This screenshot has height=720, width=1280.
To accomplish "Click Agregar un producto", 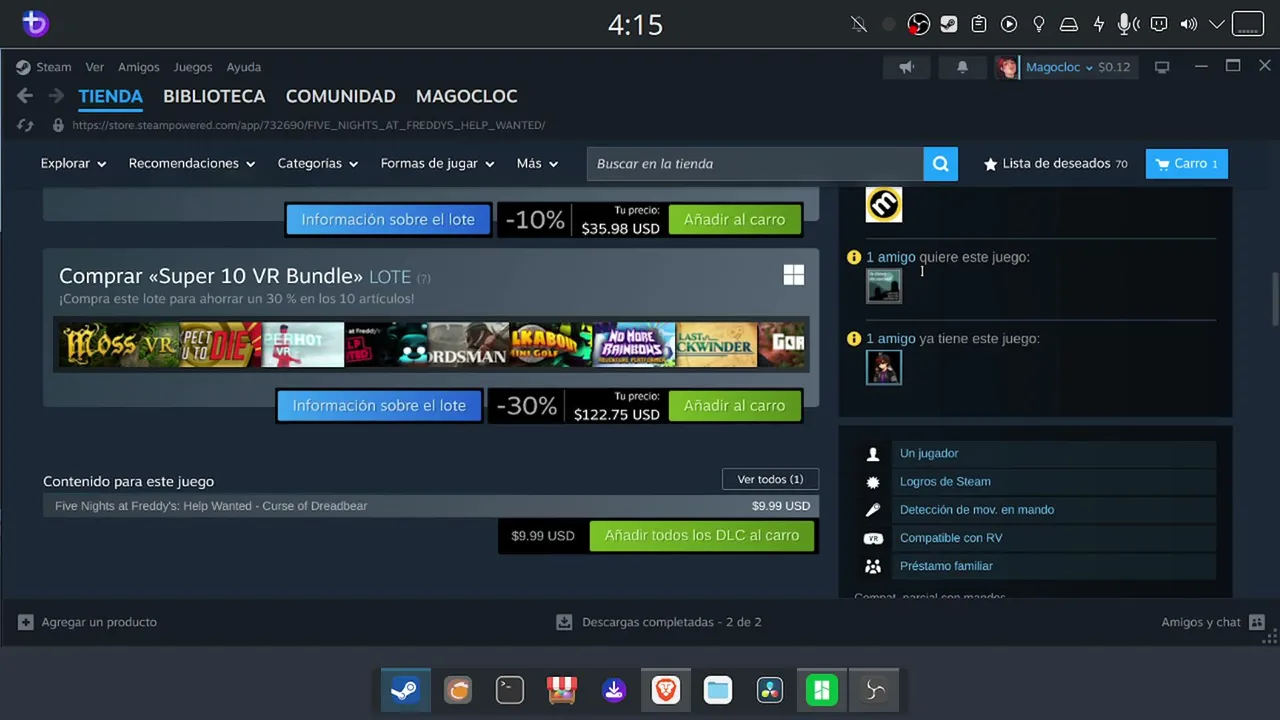I will click(x=88, y=622).
